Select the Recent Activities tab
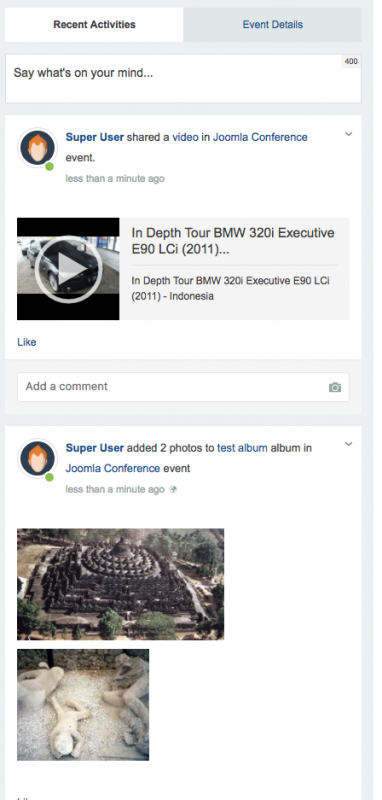 [94, 24]
